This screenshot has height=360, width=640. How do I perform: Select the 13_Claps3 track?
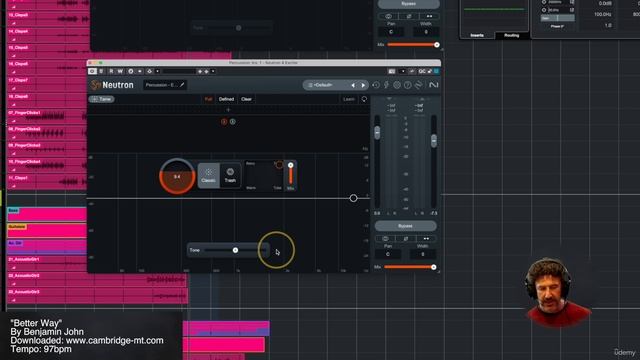point(18,15)
